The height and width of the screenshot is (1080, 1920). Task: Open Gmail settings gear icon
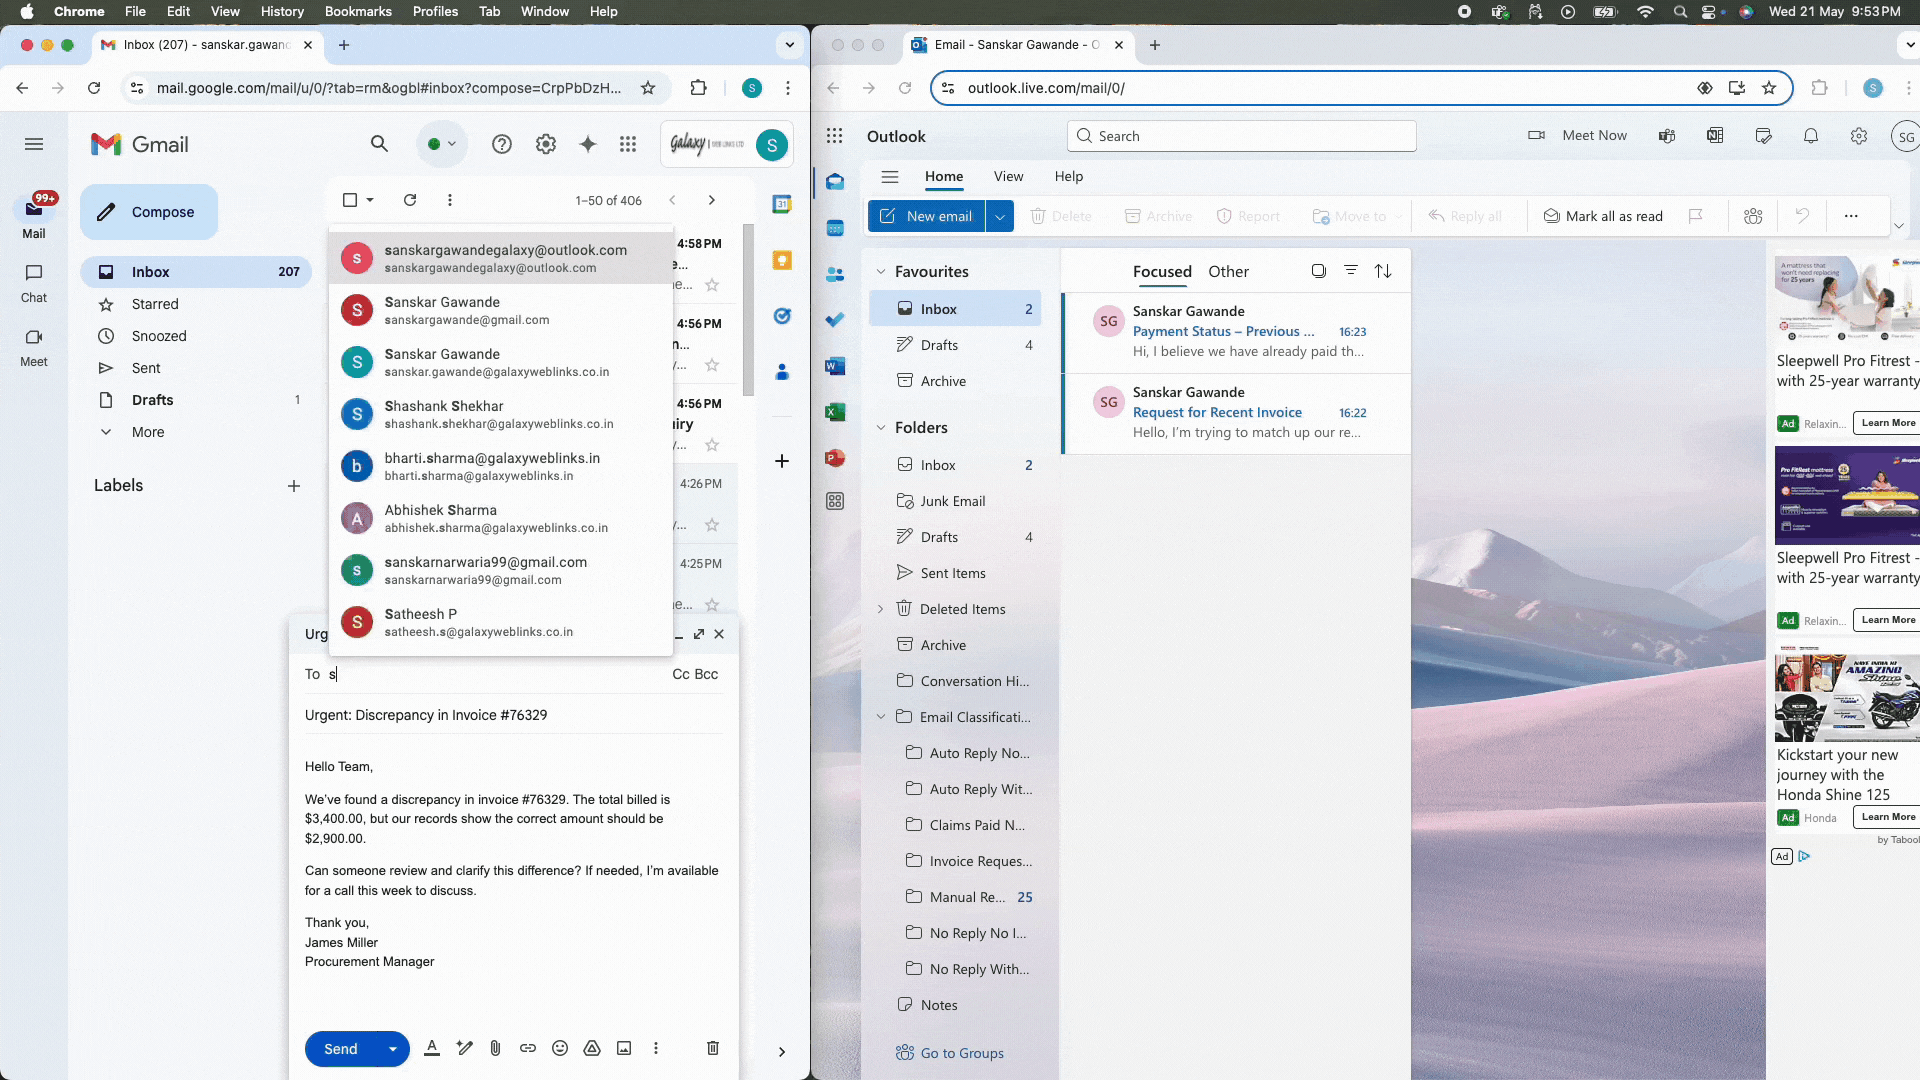coord(546,144)
